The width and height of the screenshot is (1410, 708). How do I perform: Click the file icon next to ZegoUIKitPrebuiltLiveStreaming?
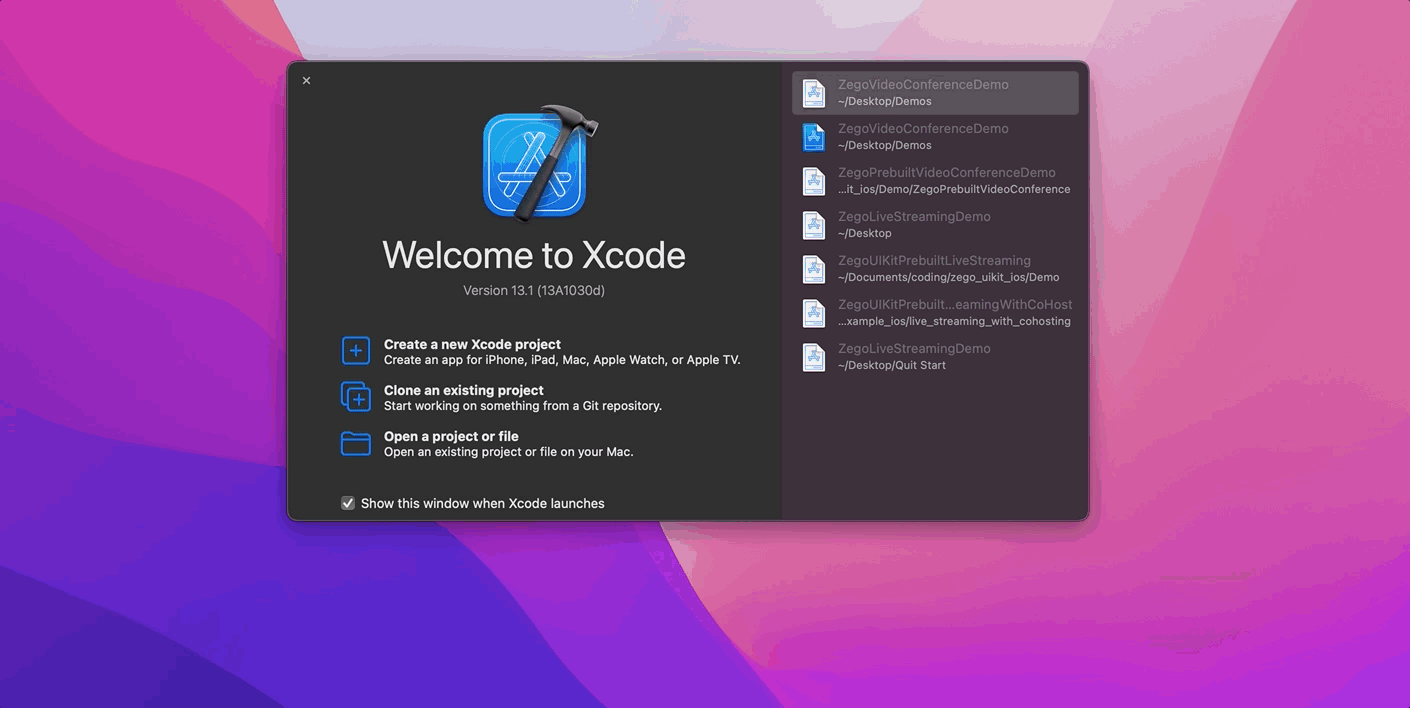pyautogui.click(x=814, y=269)
